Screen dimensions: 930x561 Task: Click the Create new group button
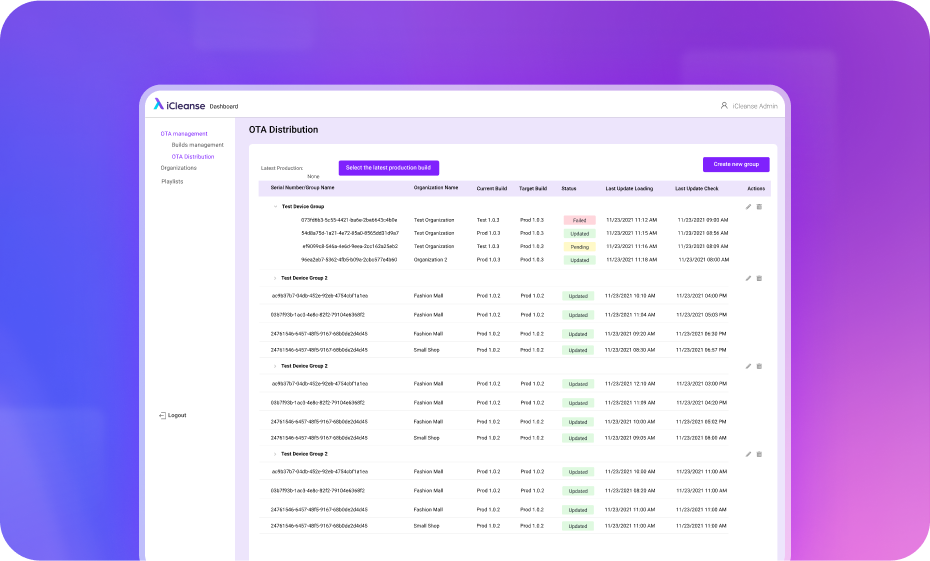click(736, 164)
